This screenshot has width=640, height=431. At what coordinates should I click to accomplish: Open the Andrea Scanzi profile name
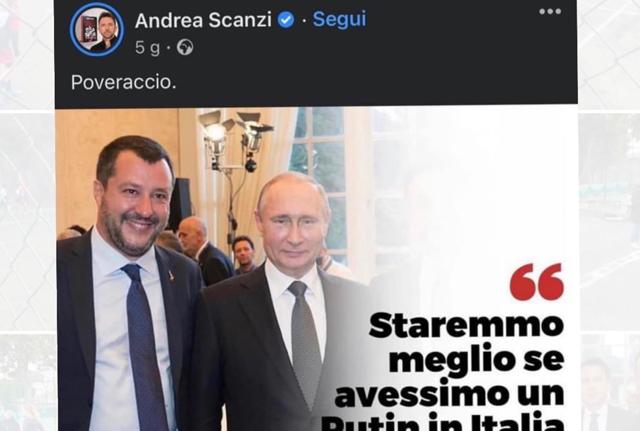click(203, 20)
